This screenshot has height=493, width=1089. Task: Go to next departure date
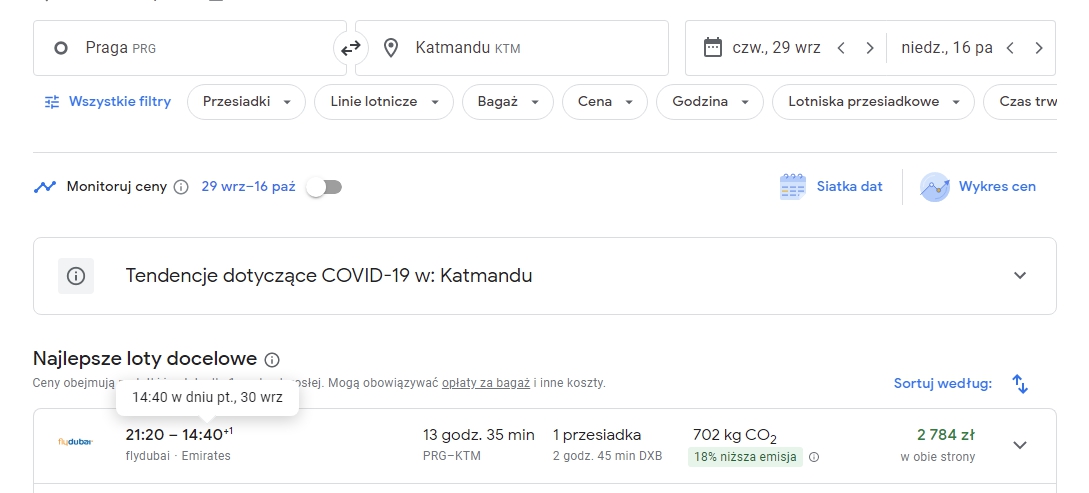click(x=870, y=48)
